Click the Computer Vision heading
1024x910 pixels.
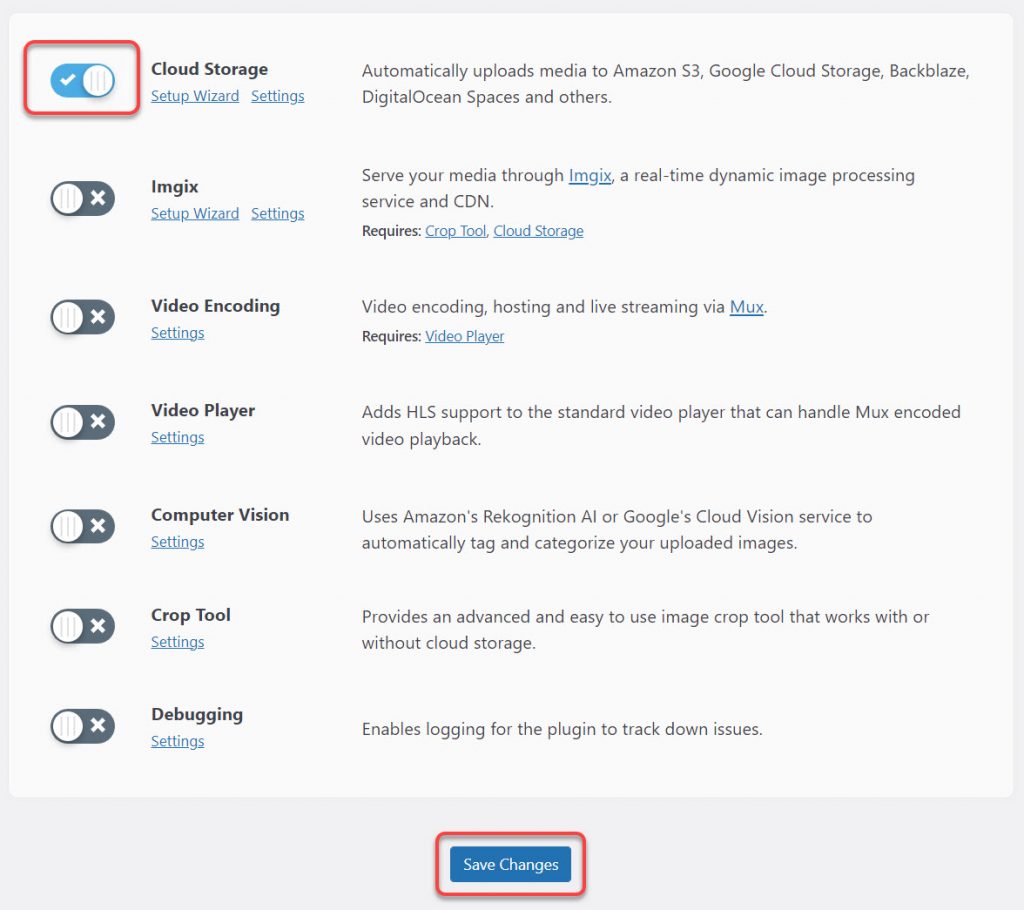pos(220,515)
